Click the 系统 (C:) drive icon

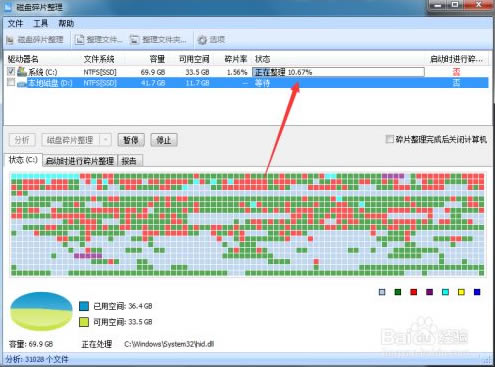(x=22, y=71)
